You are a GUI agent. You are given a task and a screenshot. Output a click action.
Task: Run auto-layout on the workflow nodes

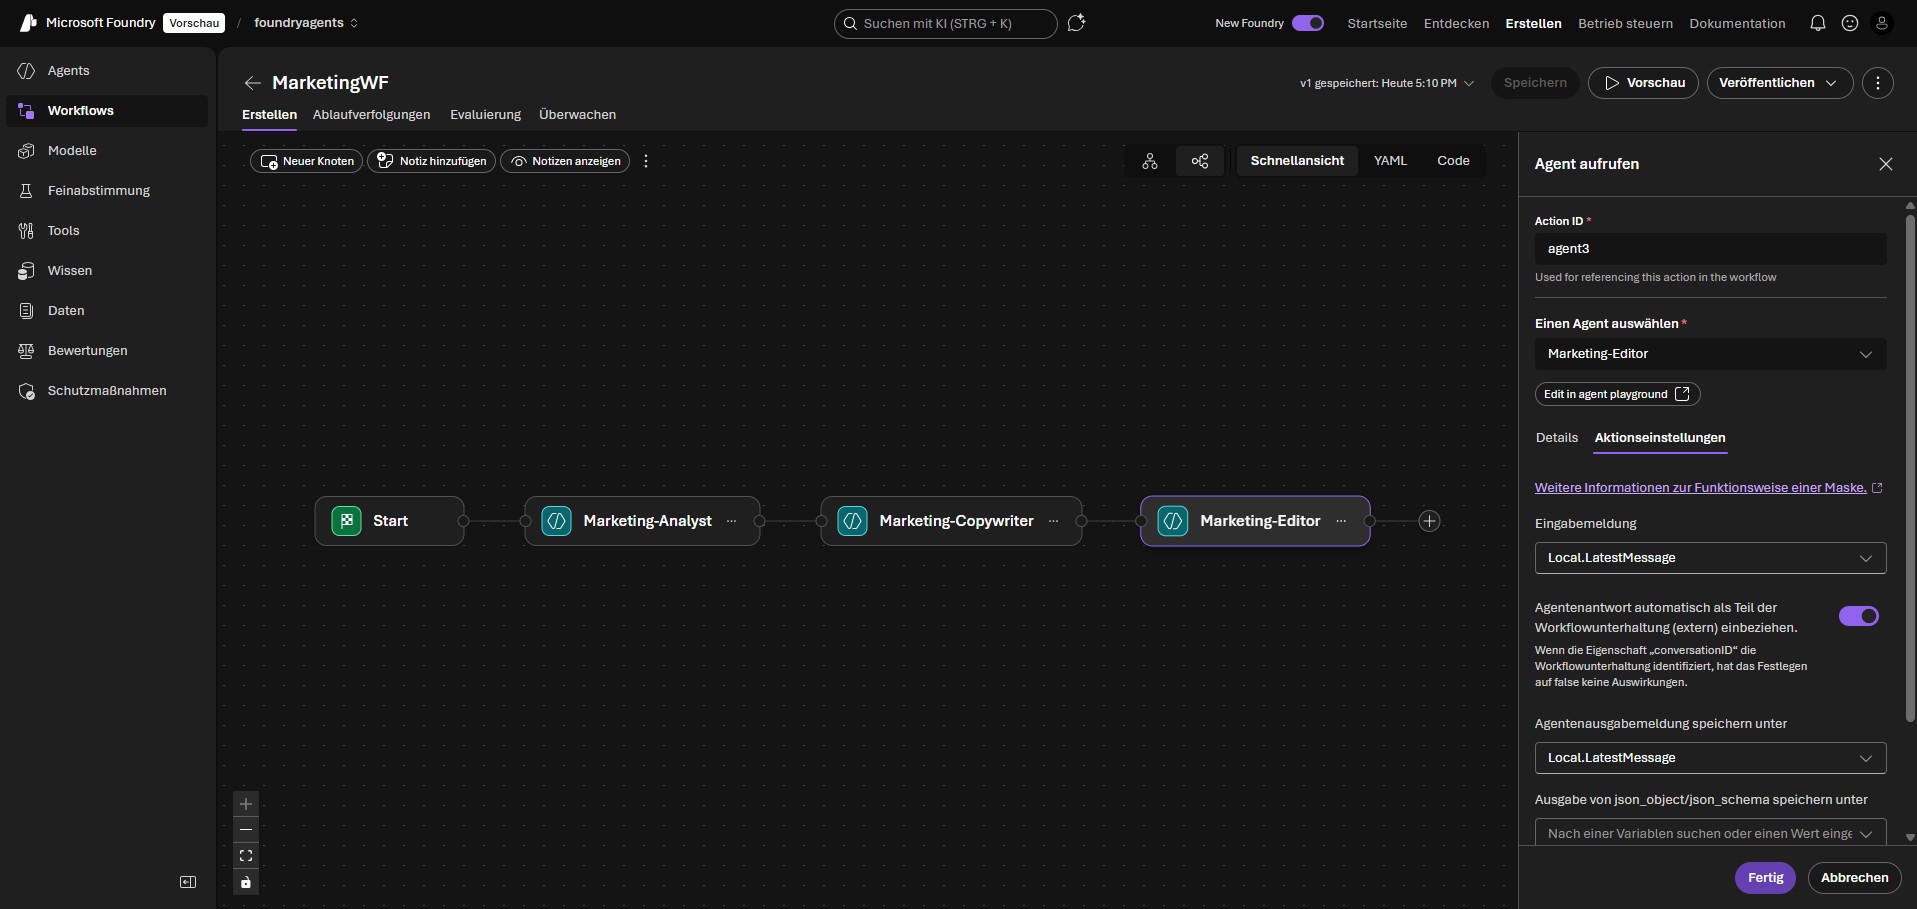pyautogui.click(x=1150, y=161)
